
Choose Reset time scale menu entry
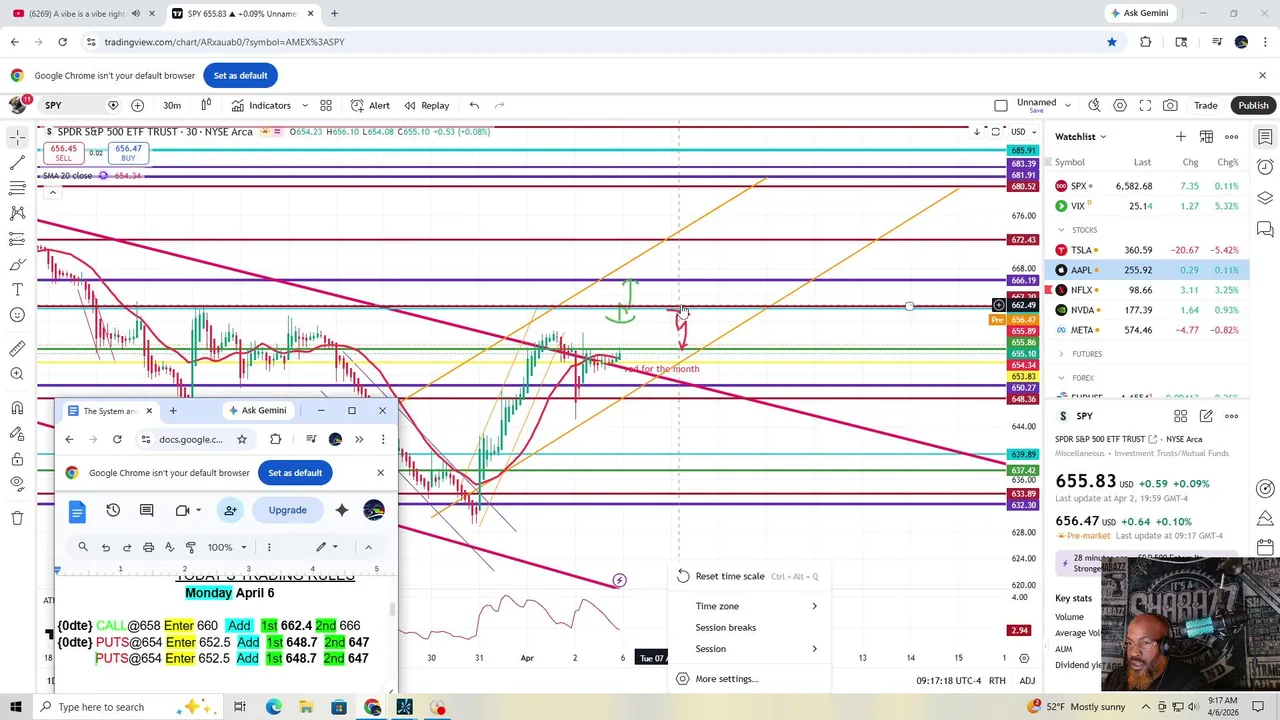[749, 576]
